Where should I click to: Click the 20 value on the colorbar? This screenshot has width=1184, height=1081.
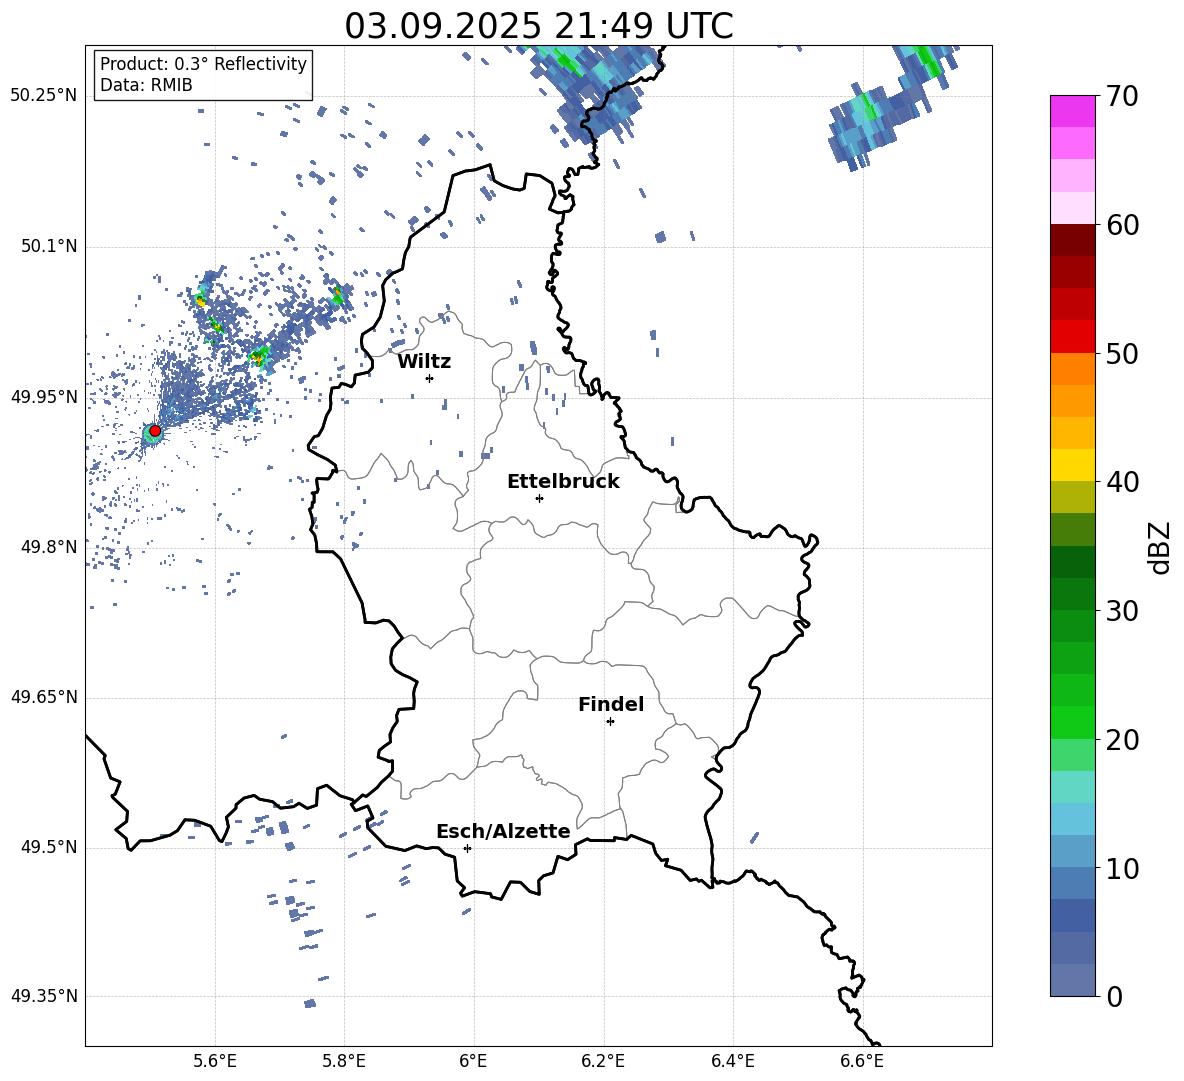[1122, 740]
